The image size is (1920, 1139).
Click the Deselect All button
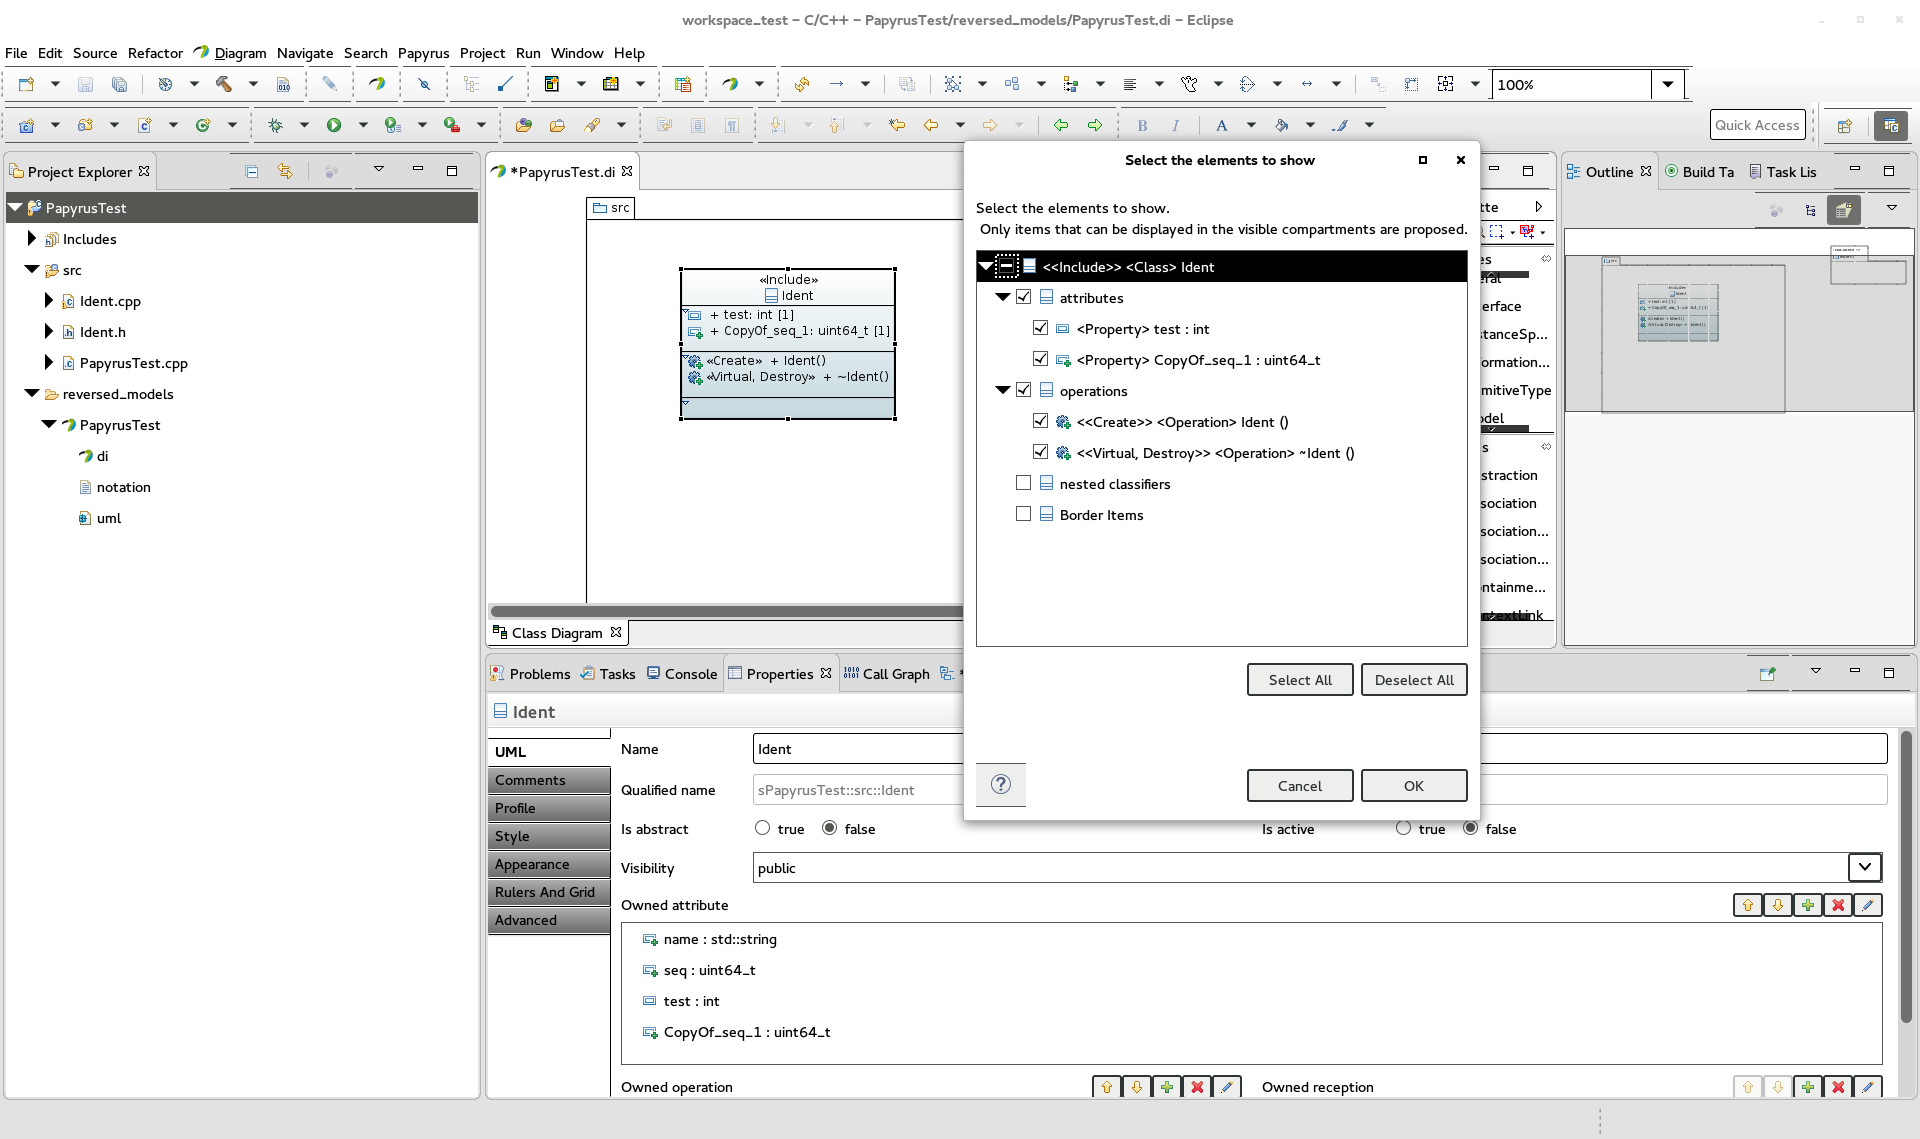pos(1414,680)
